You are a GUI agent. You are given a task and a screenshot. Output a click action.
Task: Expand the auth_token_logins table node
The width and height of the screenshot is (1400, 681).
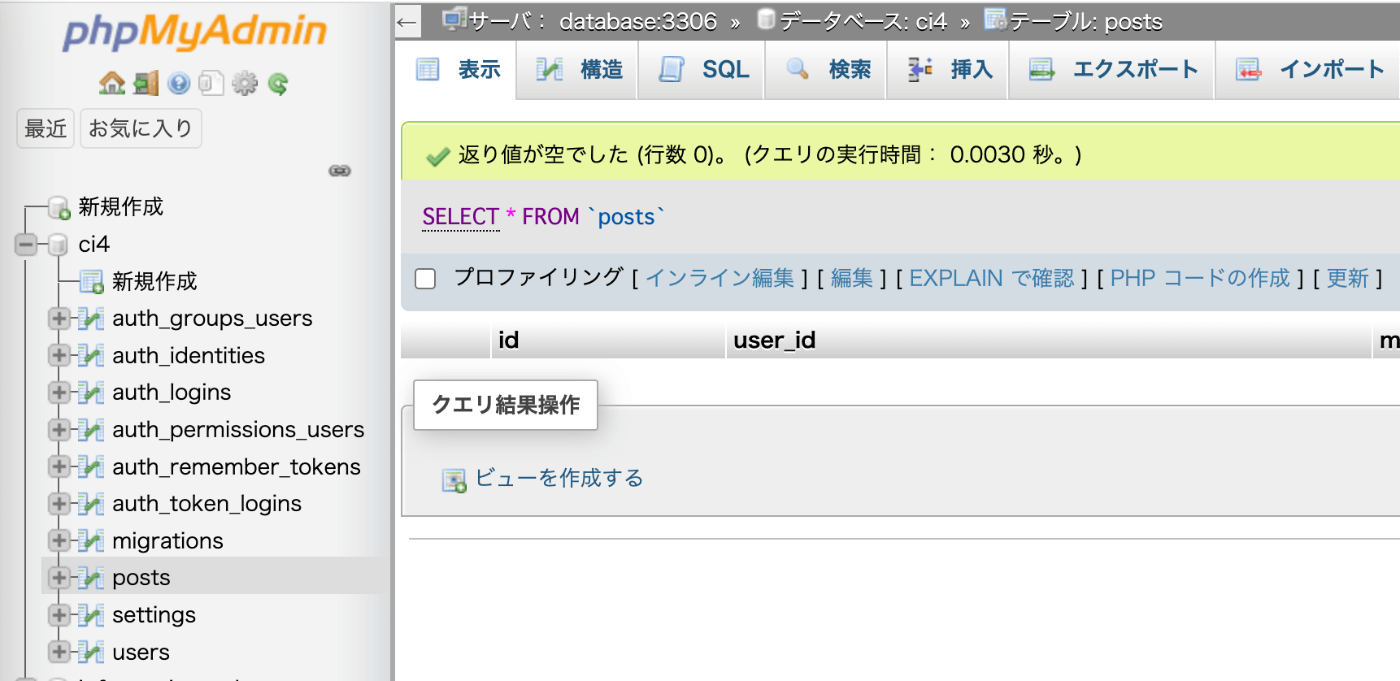point(59,504)
